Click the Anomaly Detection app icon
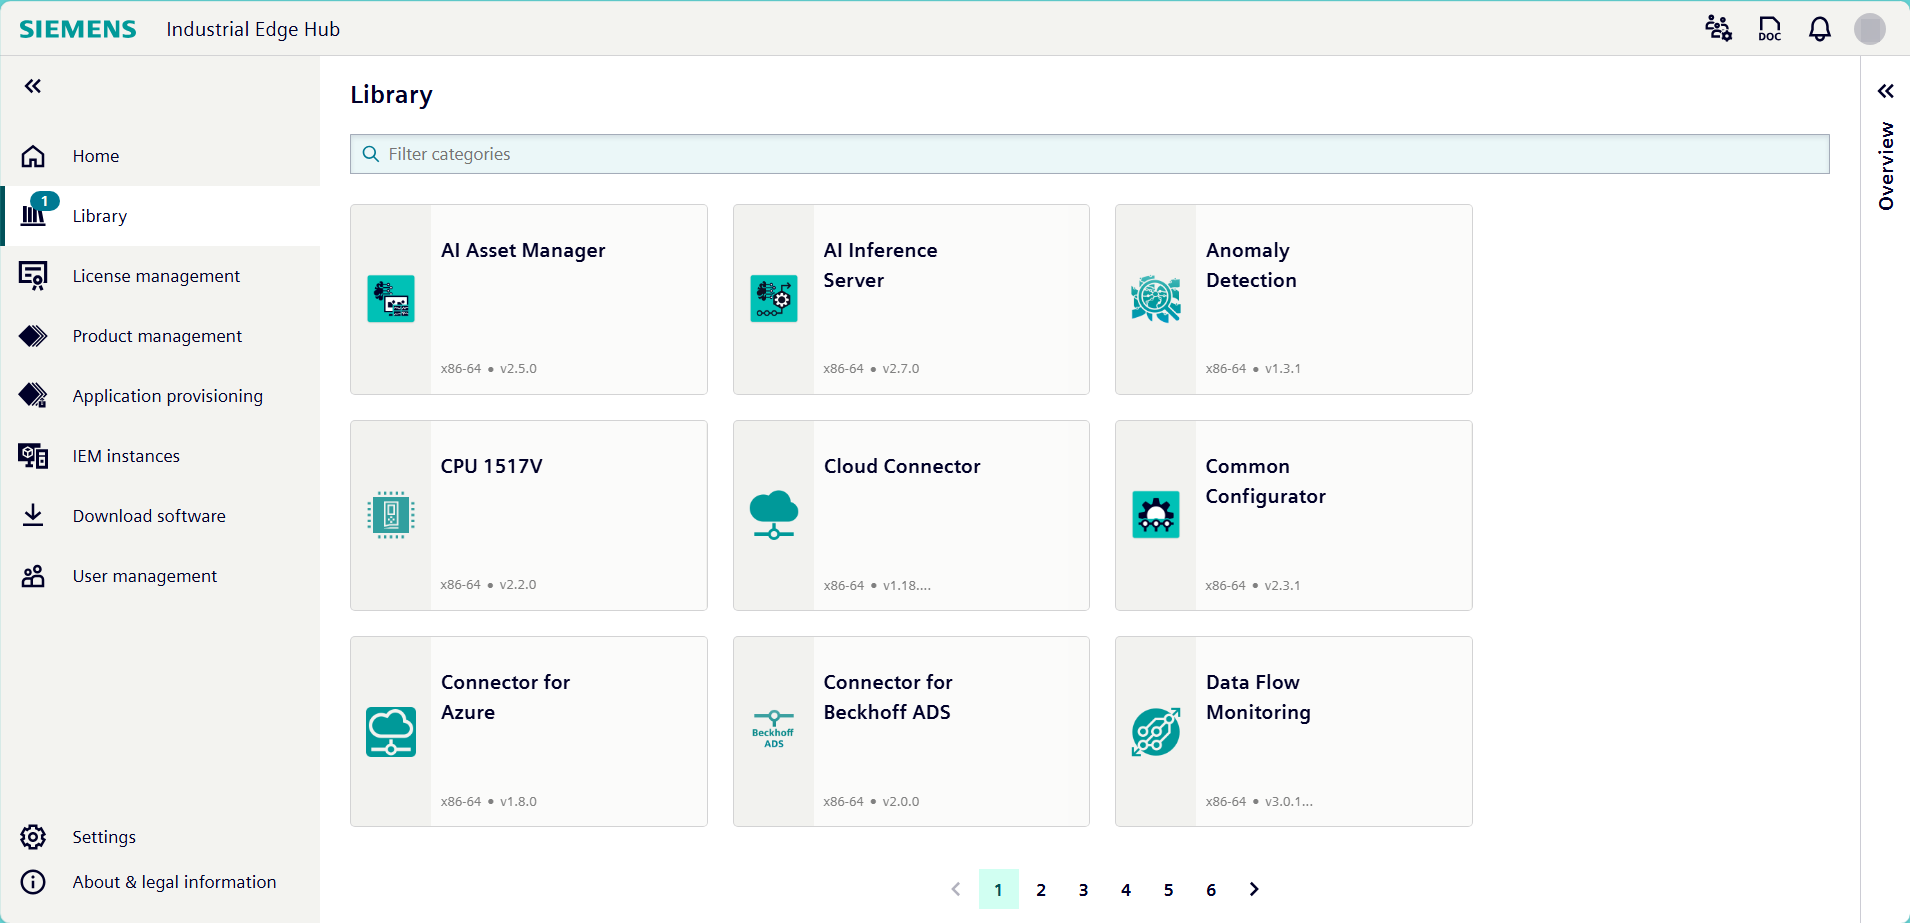This screenshot has width=1910, height=923. (x=1156, y=299)
